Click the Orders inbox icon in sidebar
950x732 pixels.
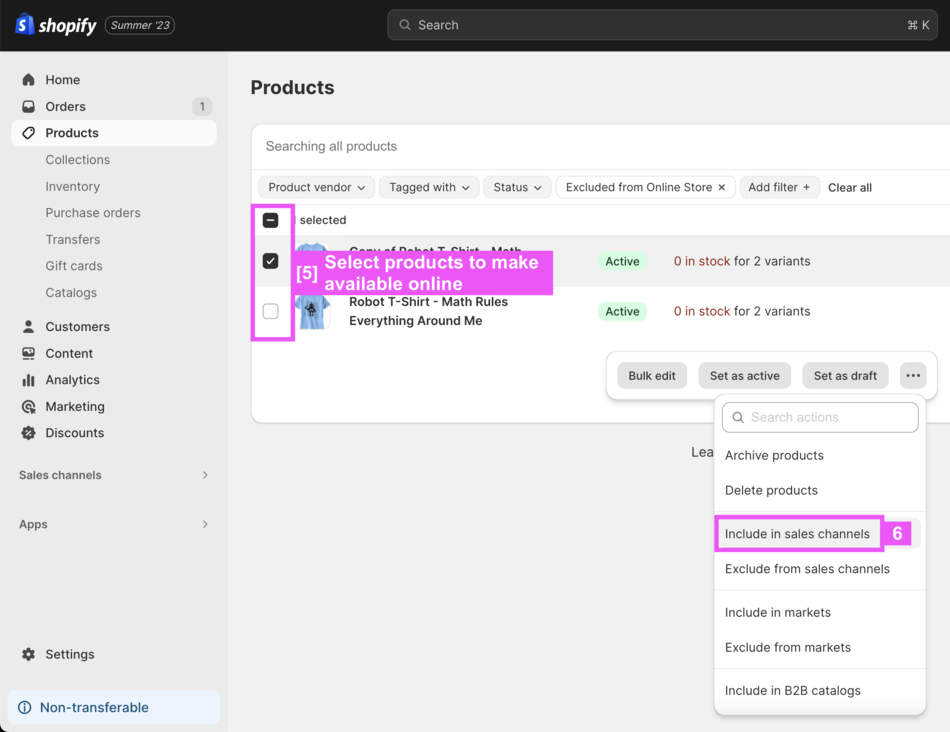[x=28, y=107]
